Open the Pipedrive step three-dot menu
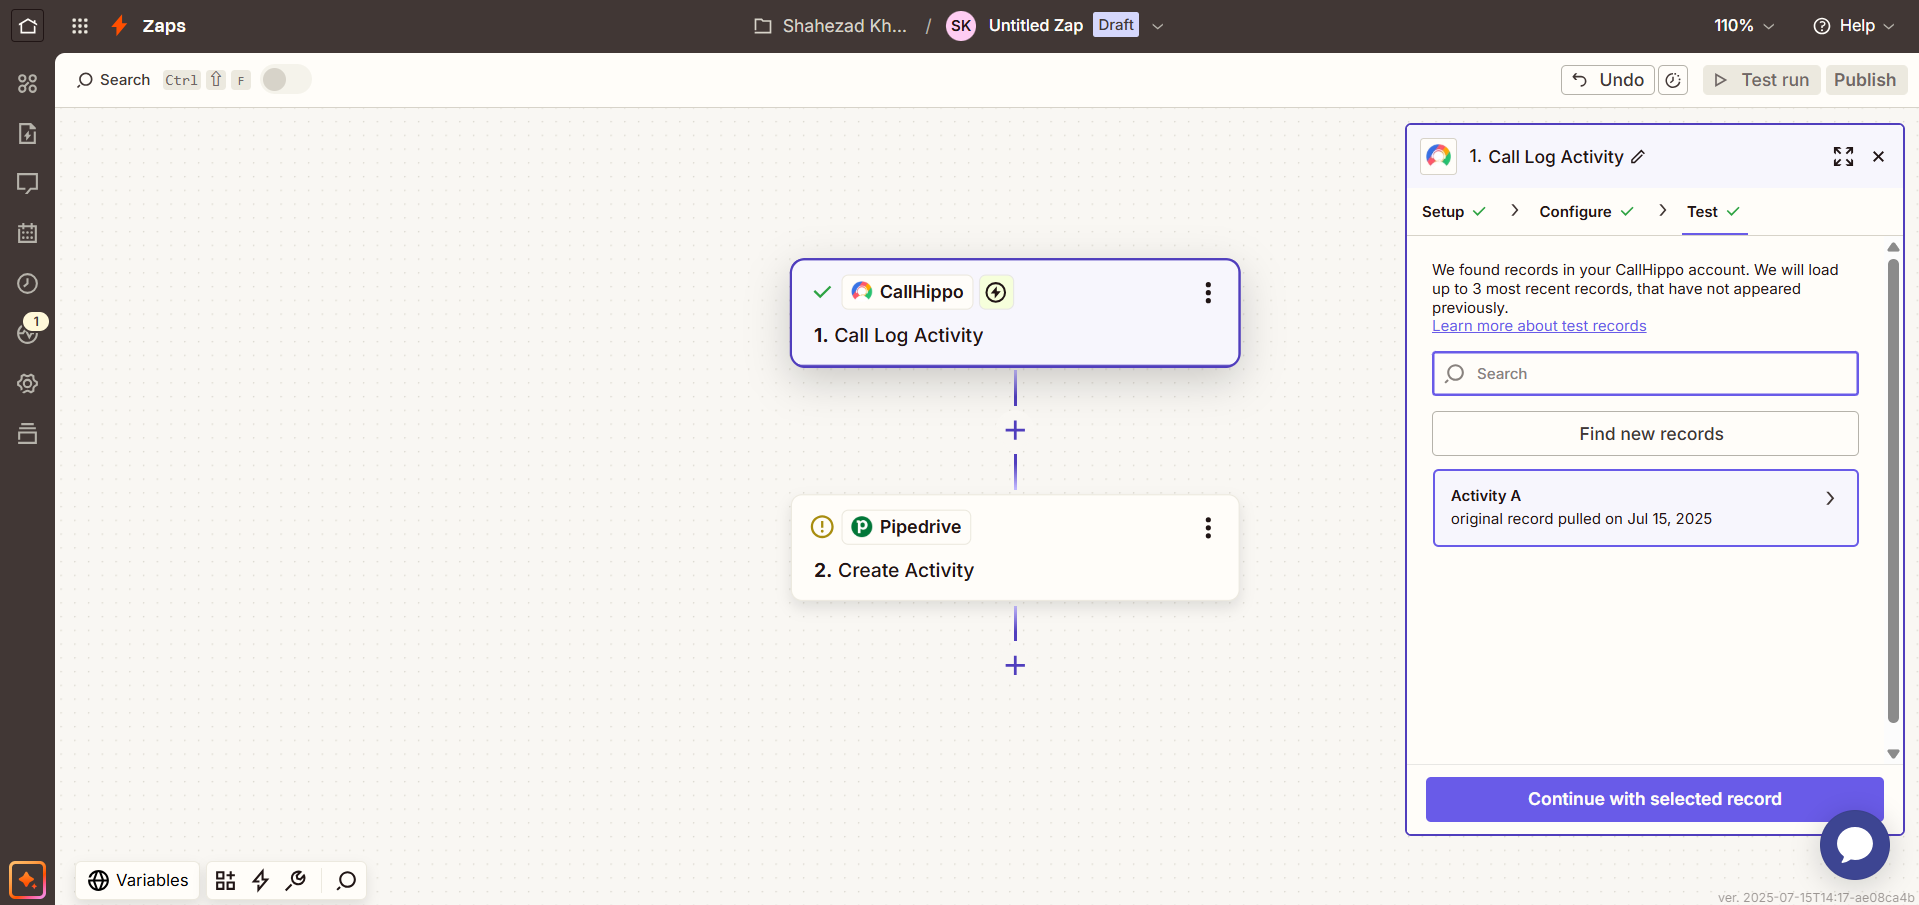The width and height of the screenshot is (1919, 905). click(x=1208, y=527)
